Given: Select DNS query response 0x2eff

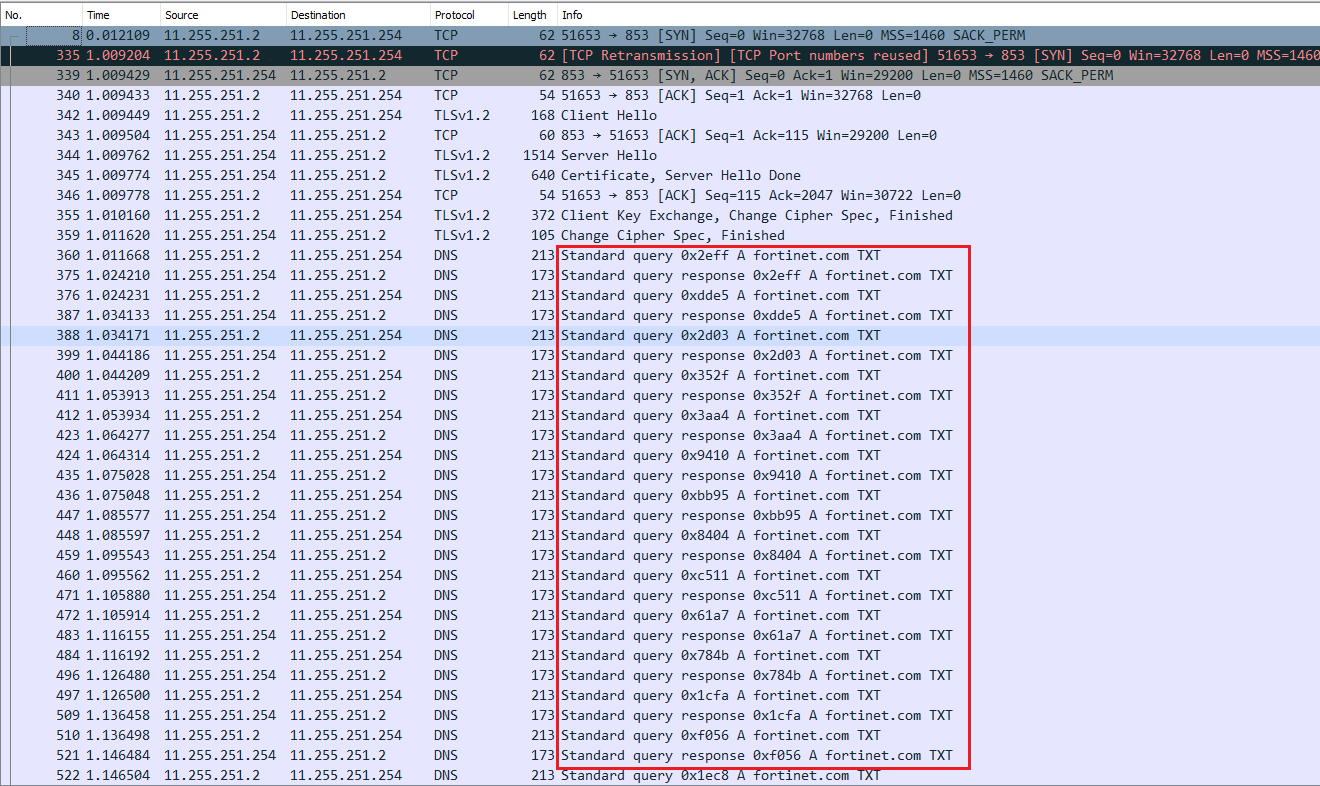Looking at the screenshot, I should [660, 275].
